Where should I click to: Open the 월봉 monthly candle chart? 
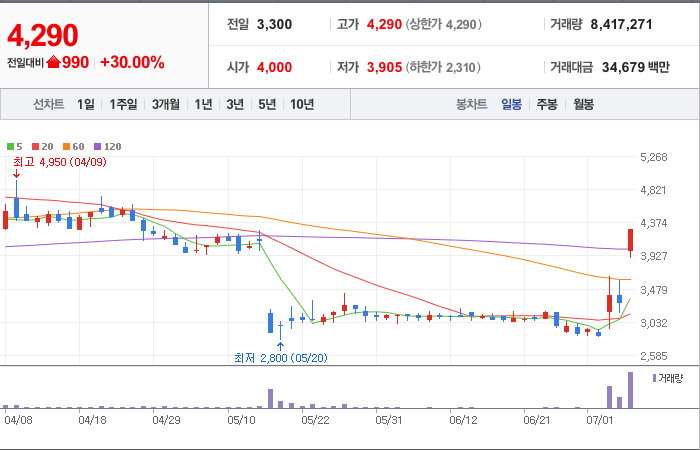pyautogui.click(x=583, y=104)
